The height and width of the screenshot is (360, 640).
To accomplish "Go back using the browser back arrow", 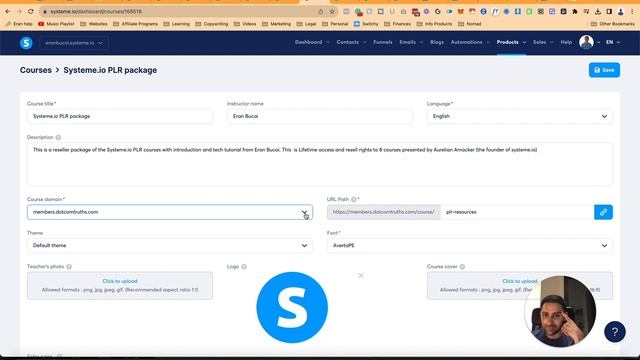I will tap(8, 11).
